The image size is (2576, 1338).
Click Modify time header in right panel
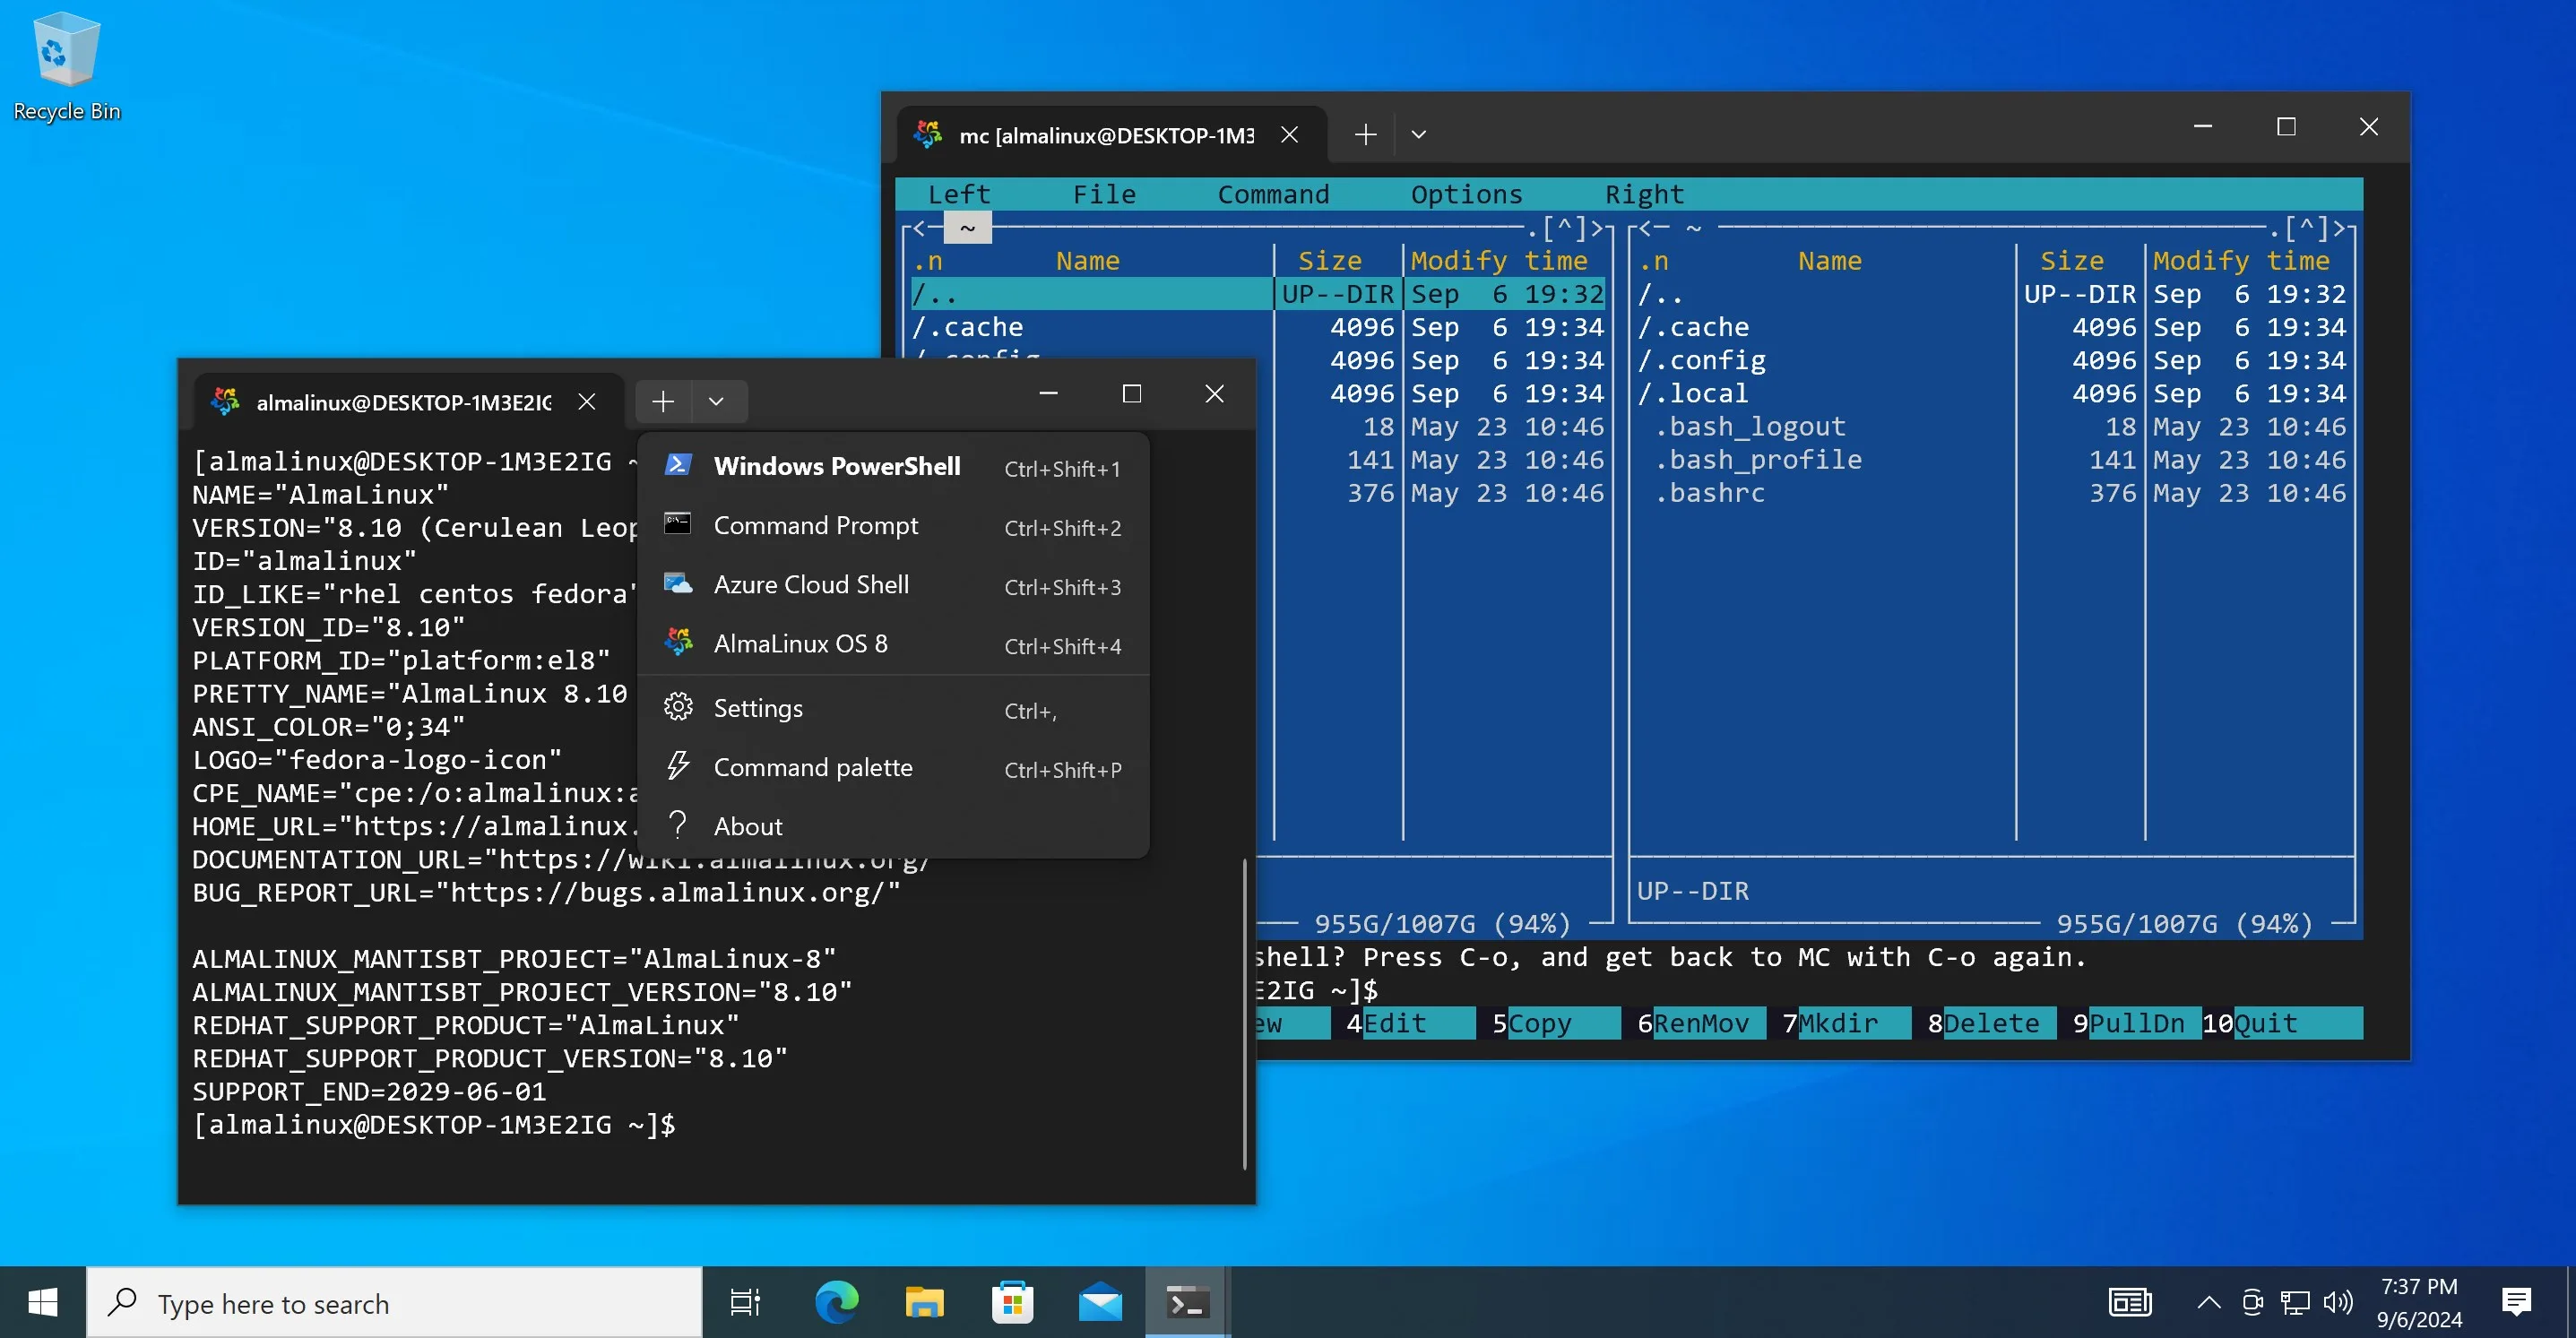2241,261
